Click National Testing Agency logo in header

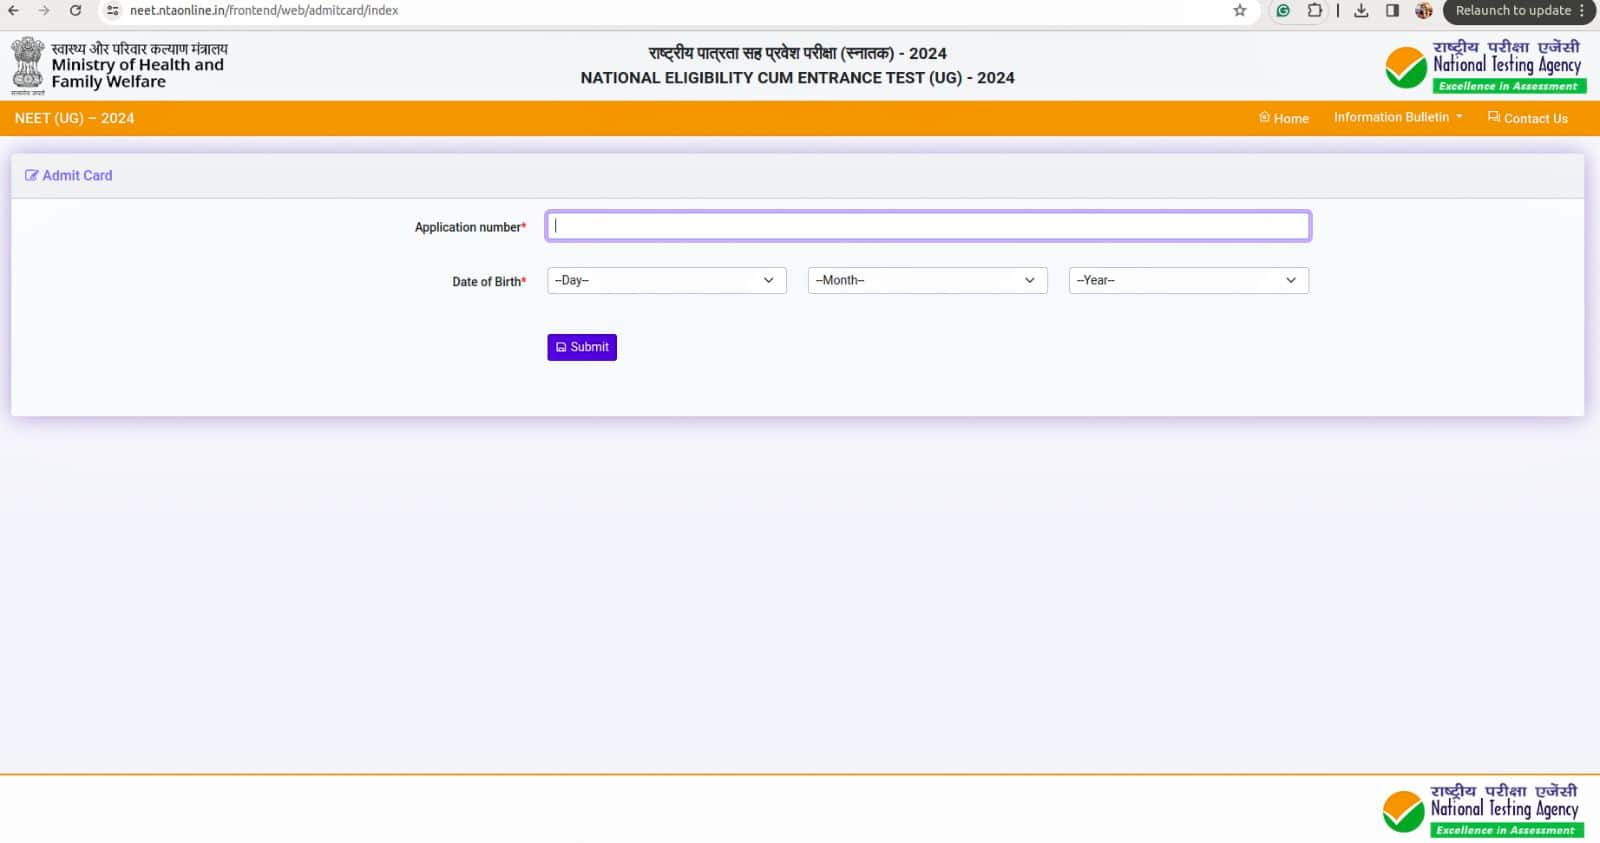click(1485, 66)
